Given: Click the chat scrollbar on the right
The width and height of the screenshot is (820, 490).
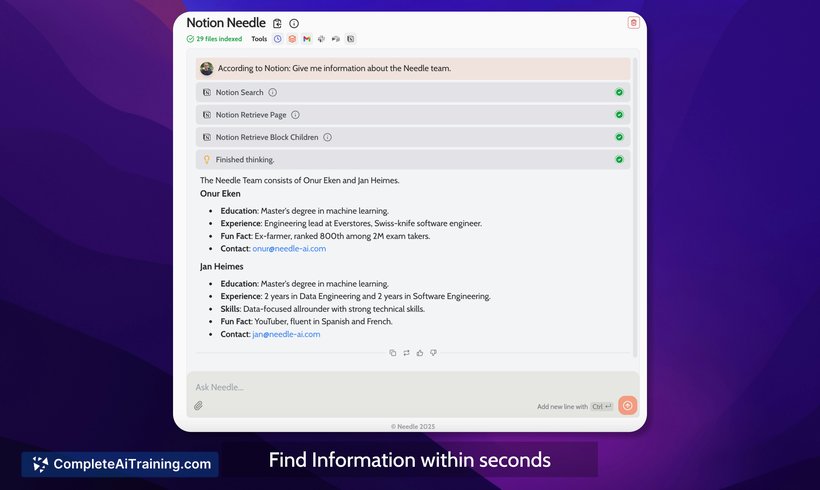Looking at the screenshot, I should point(635,207).
